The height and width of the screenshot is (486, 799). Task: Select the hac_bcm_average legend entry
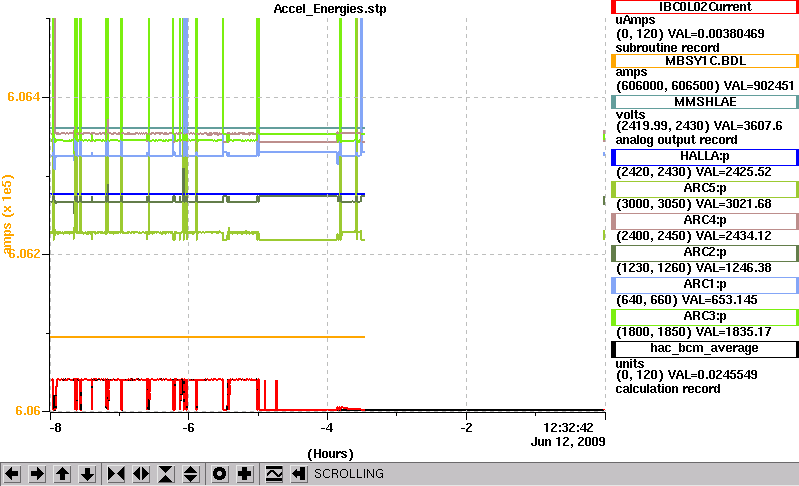pos(705,349)
